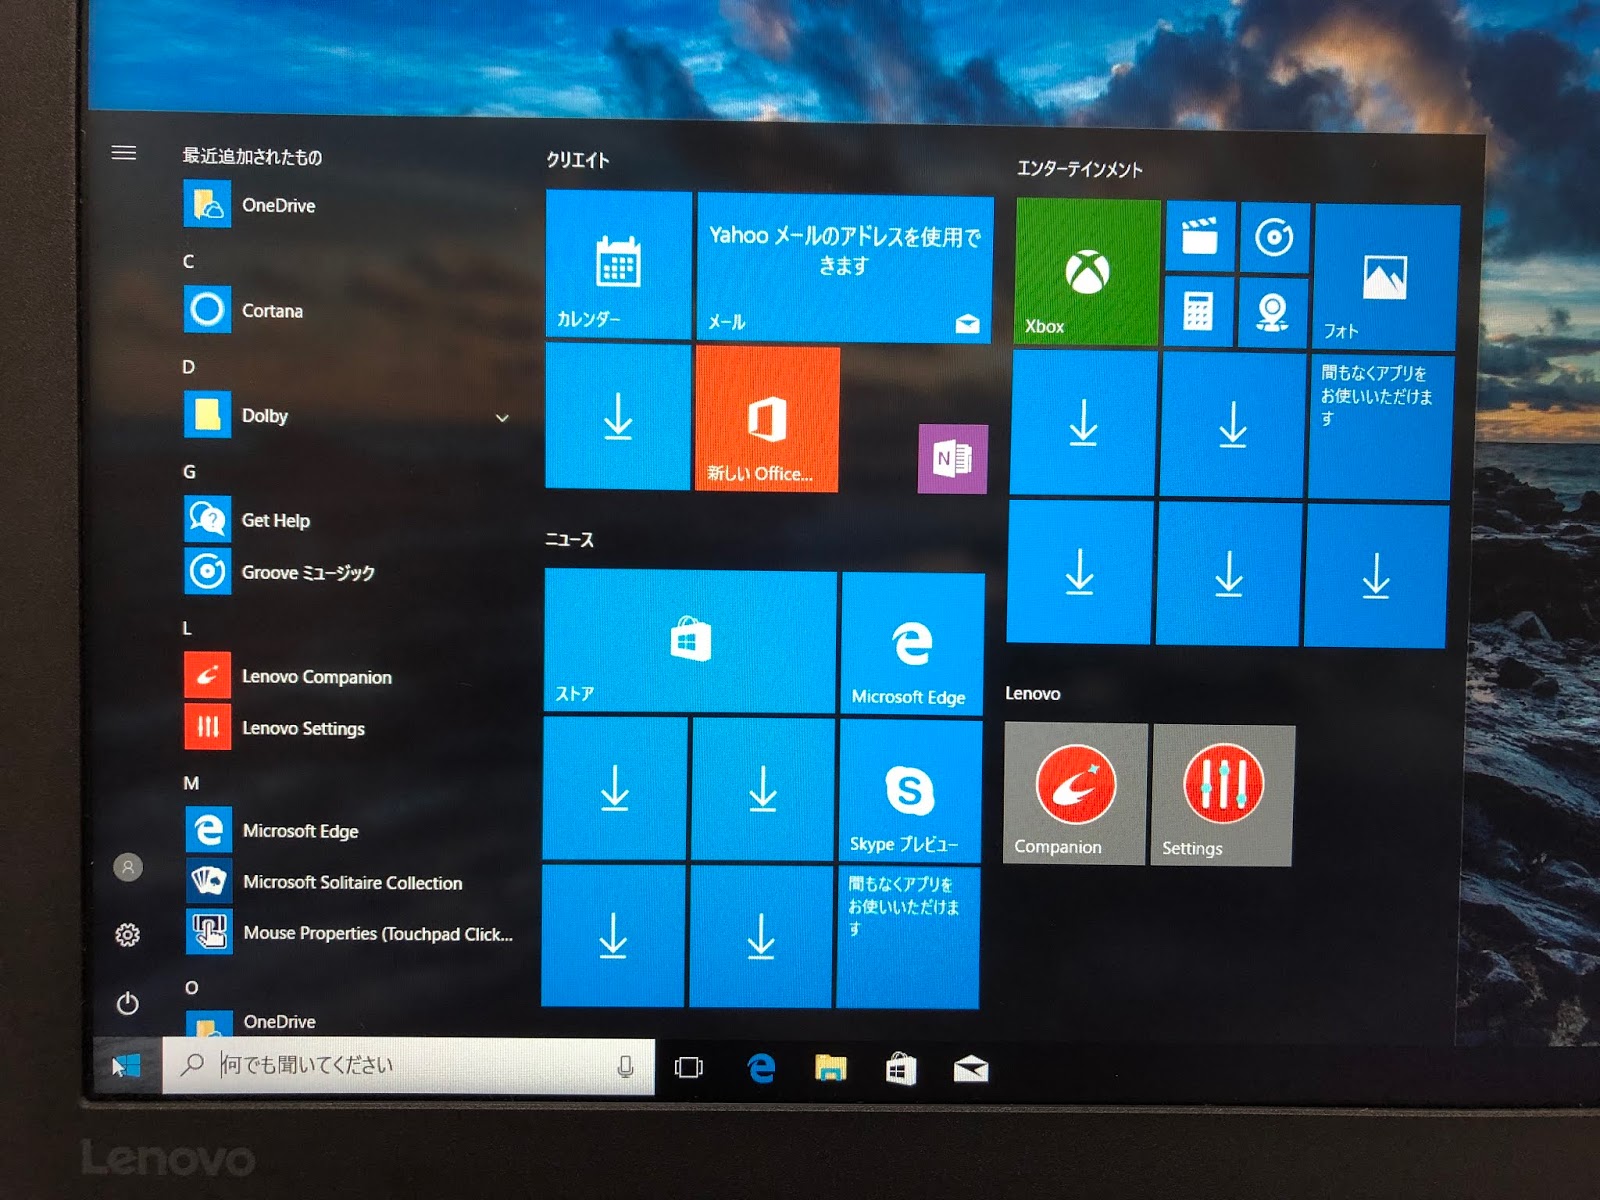Click the letter D section header
The width and height of the screenshot is (1600, 1200).
pyautogui.click(x=188, y=367)
